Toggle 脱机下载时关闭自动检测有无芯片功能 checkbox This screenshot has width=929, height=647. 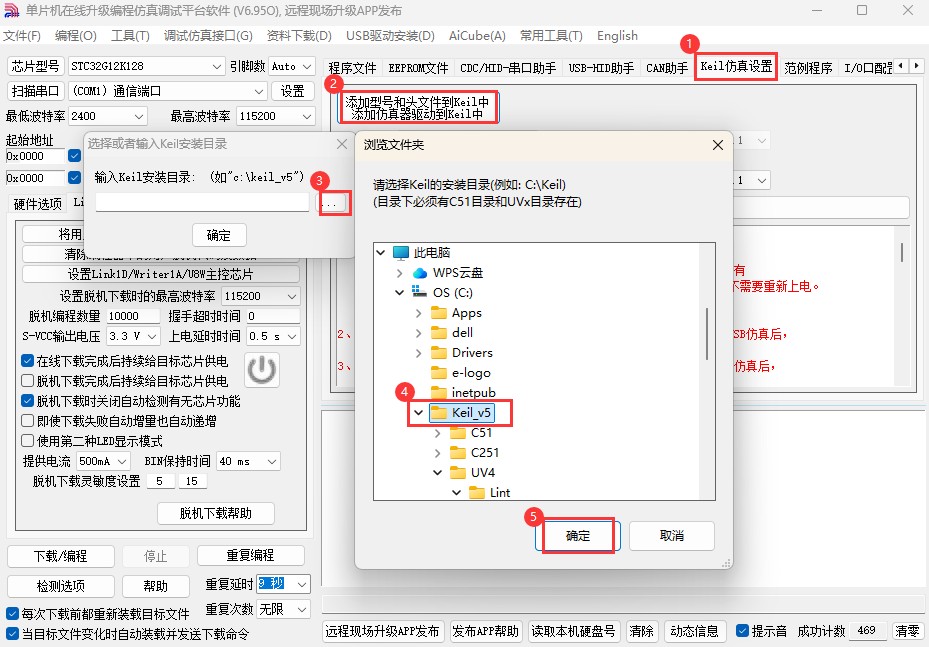27,401
